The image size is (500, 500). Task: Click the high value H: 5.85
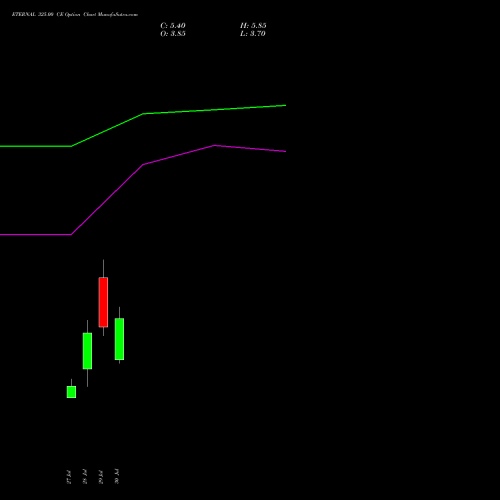[x=253, y=26]
